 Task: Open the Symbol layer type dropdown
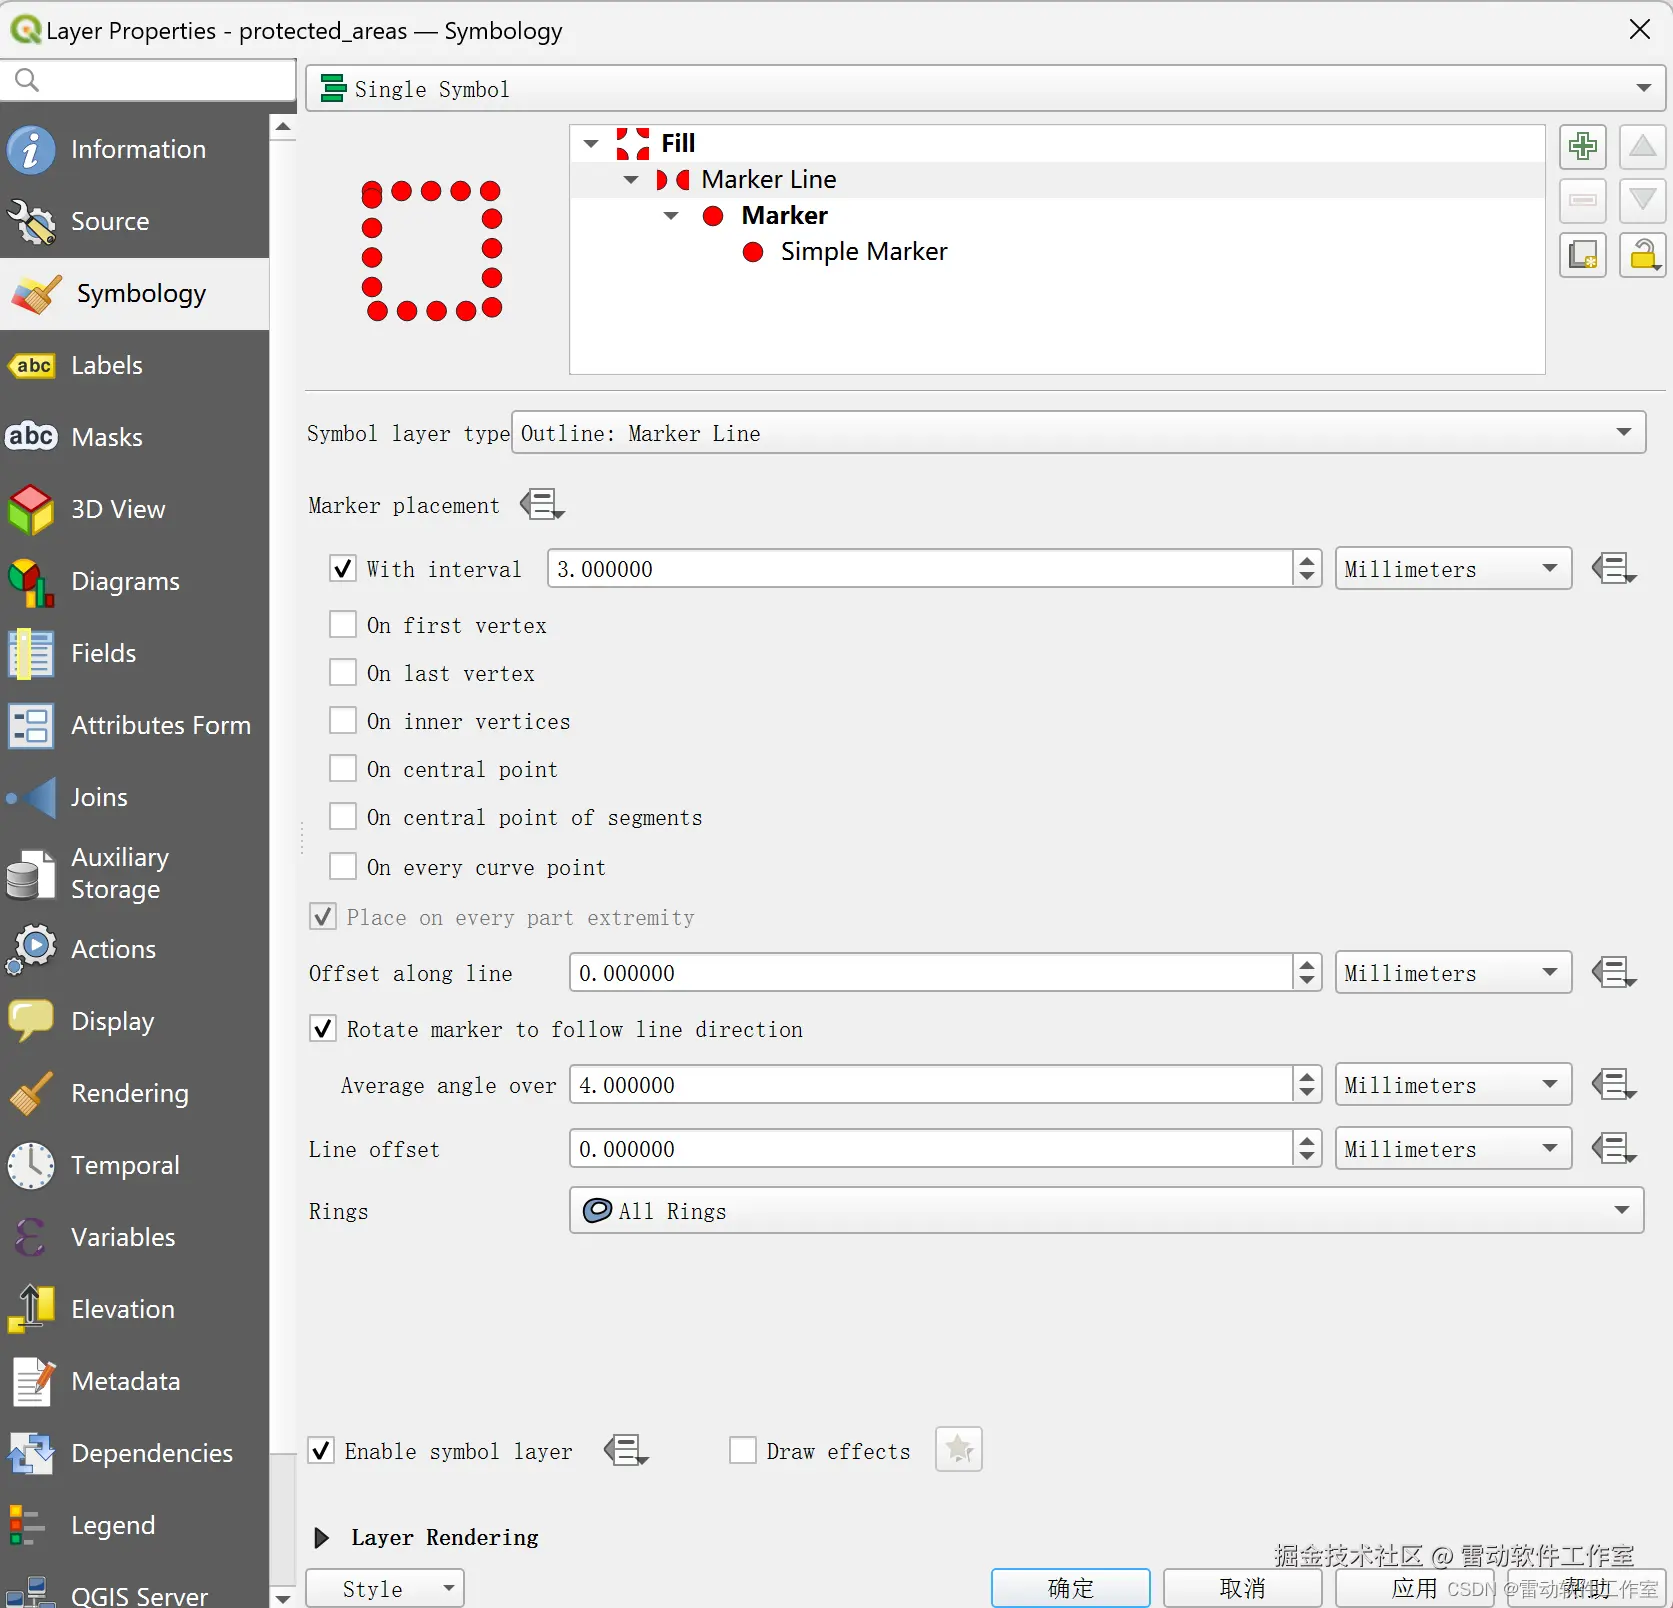point(1078,433)
